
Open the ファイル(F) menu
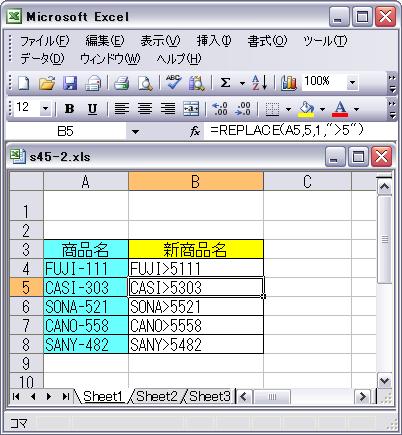(45, 41)
